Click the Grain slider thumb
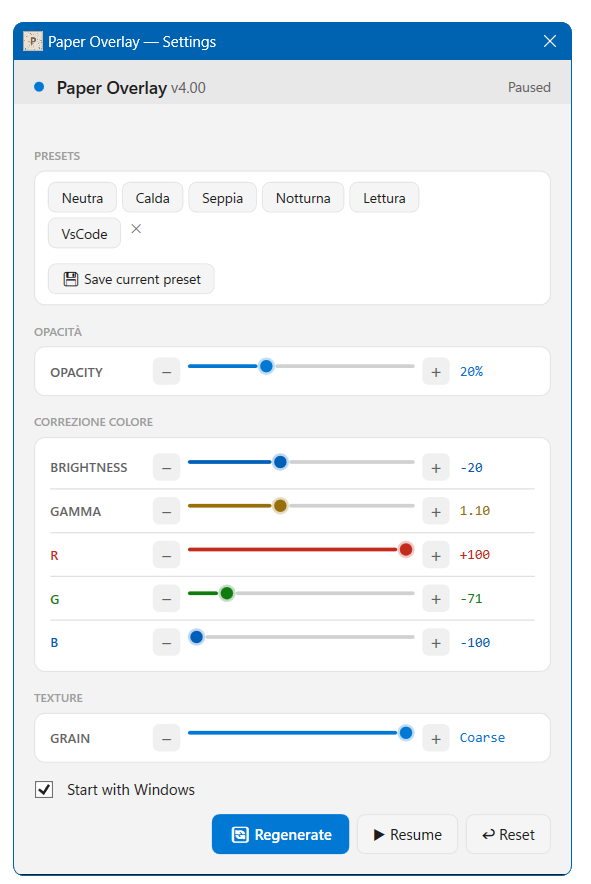Image resolution: width=591 pixels, height=884 pixels. tap(405, 733)
